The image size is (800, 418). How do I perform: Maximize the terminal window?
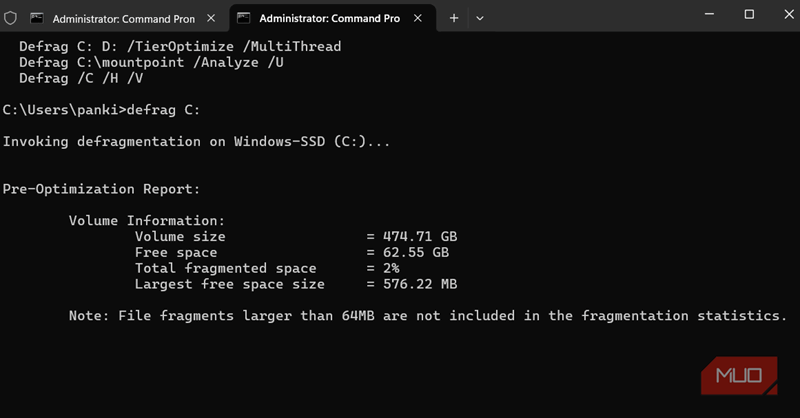click(748, 15)
